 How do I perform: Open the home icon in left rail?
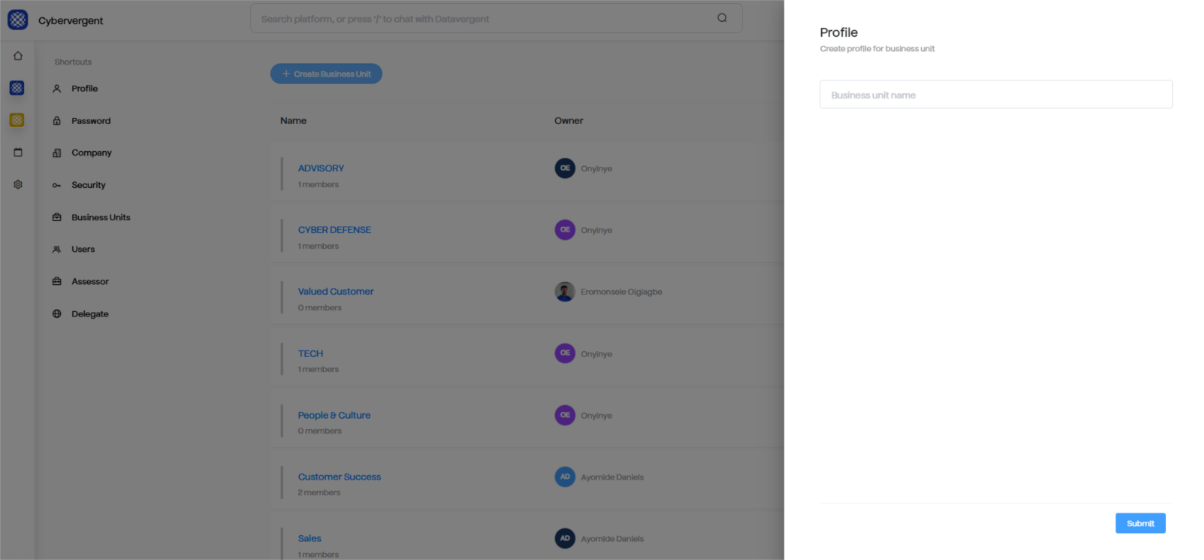coord(17,56)
